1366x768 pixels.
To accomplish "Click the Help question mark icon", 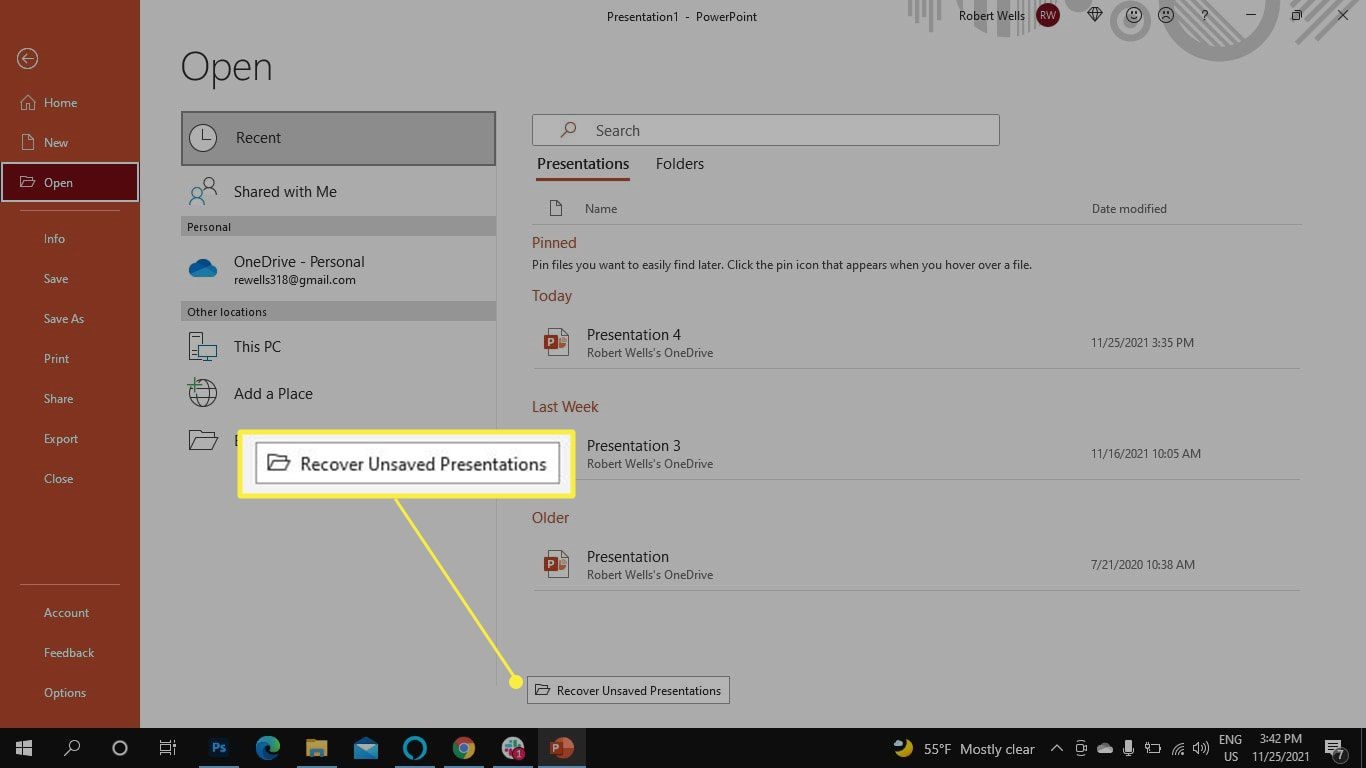I will point(1204,16).
